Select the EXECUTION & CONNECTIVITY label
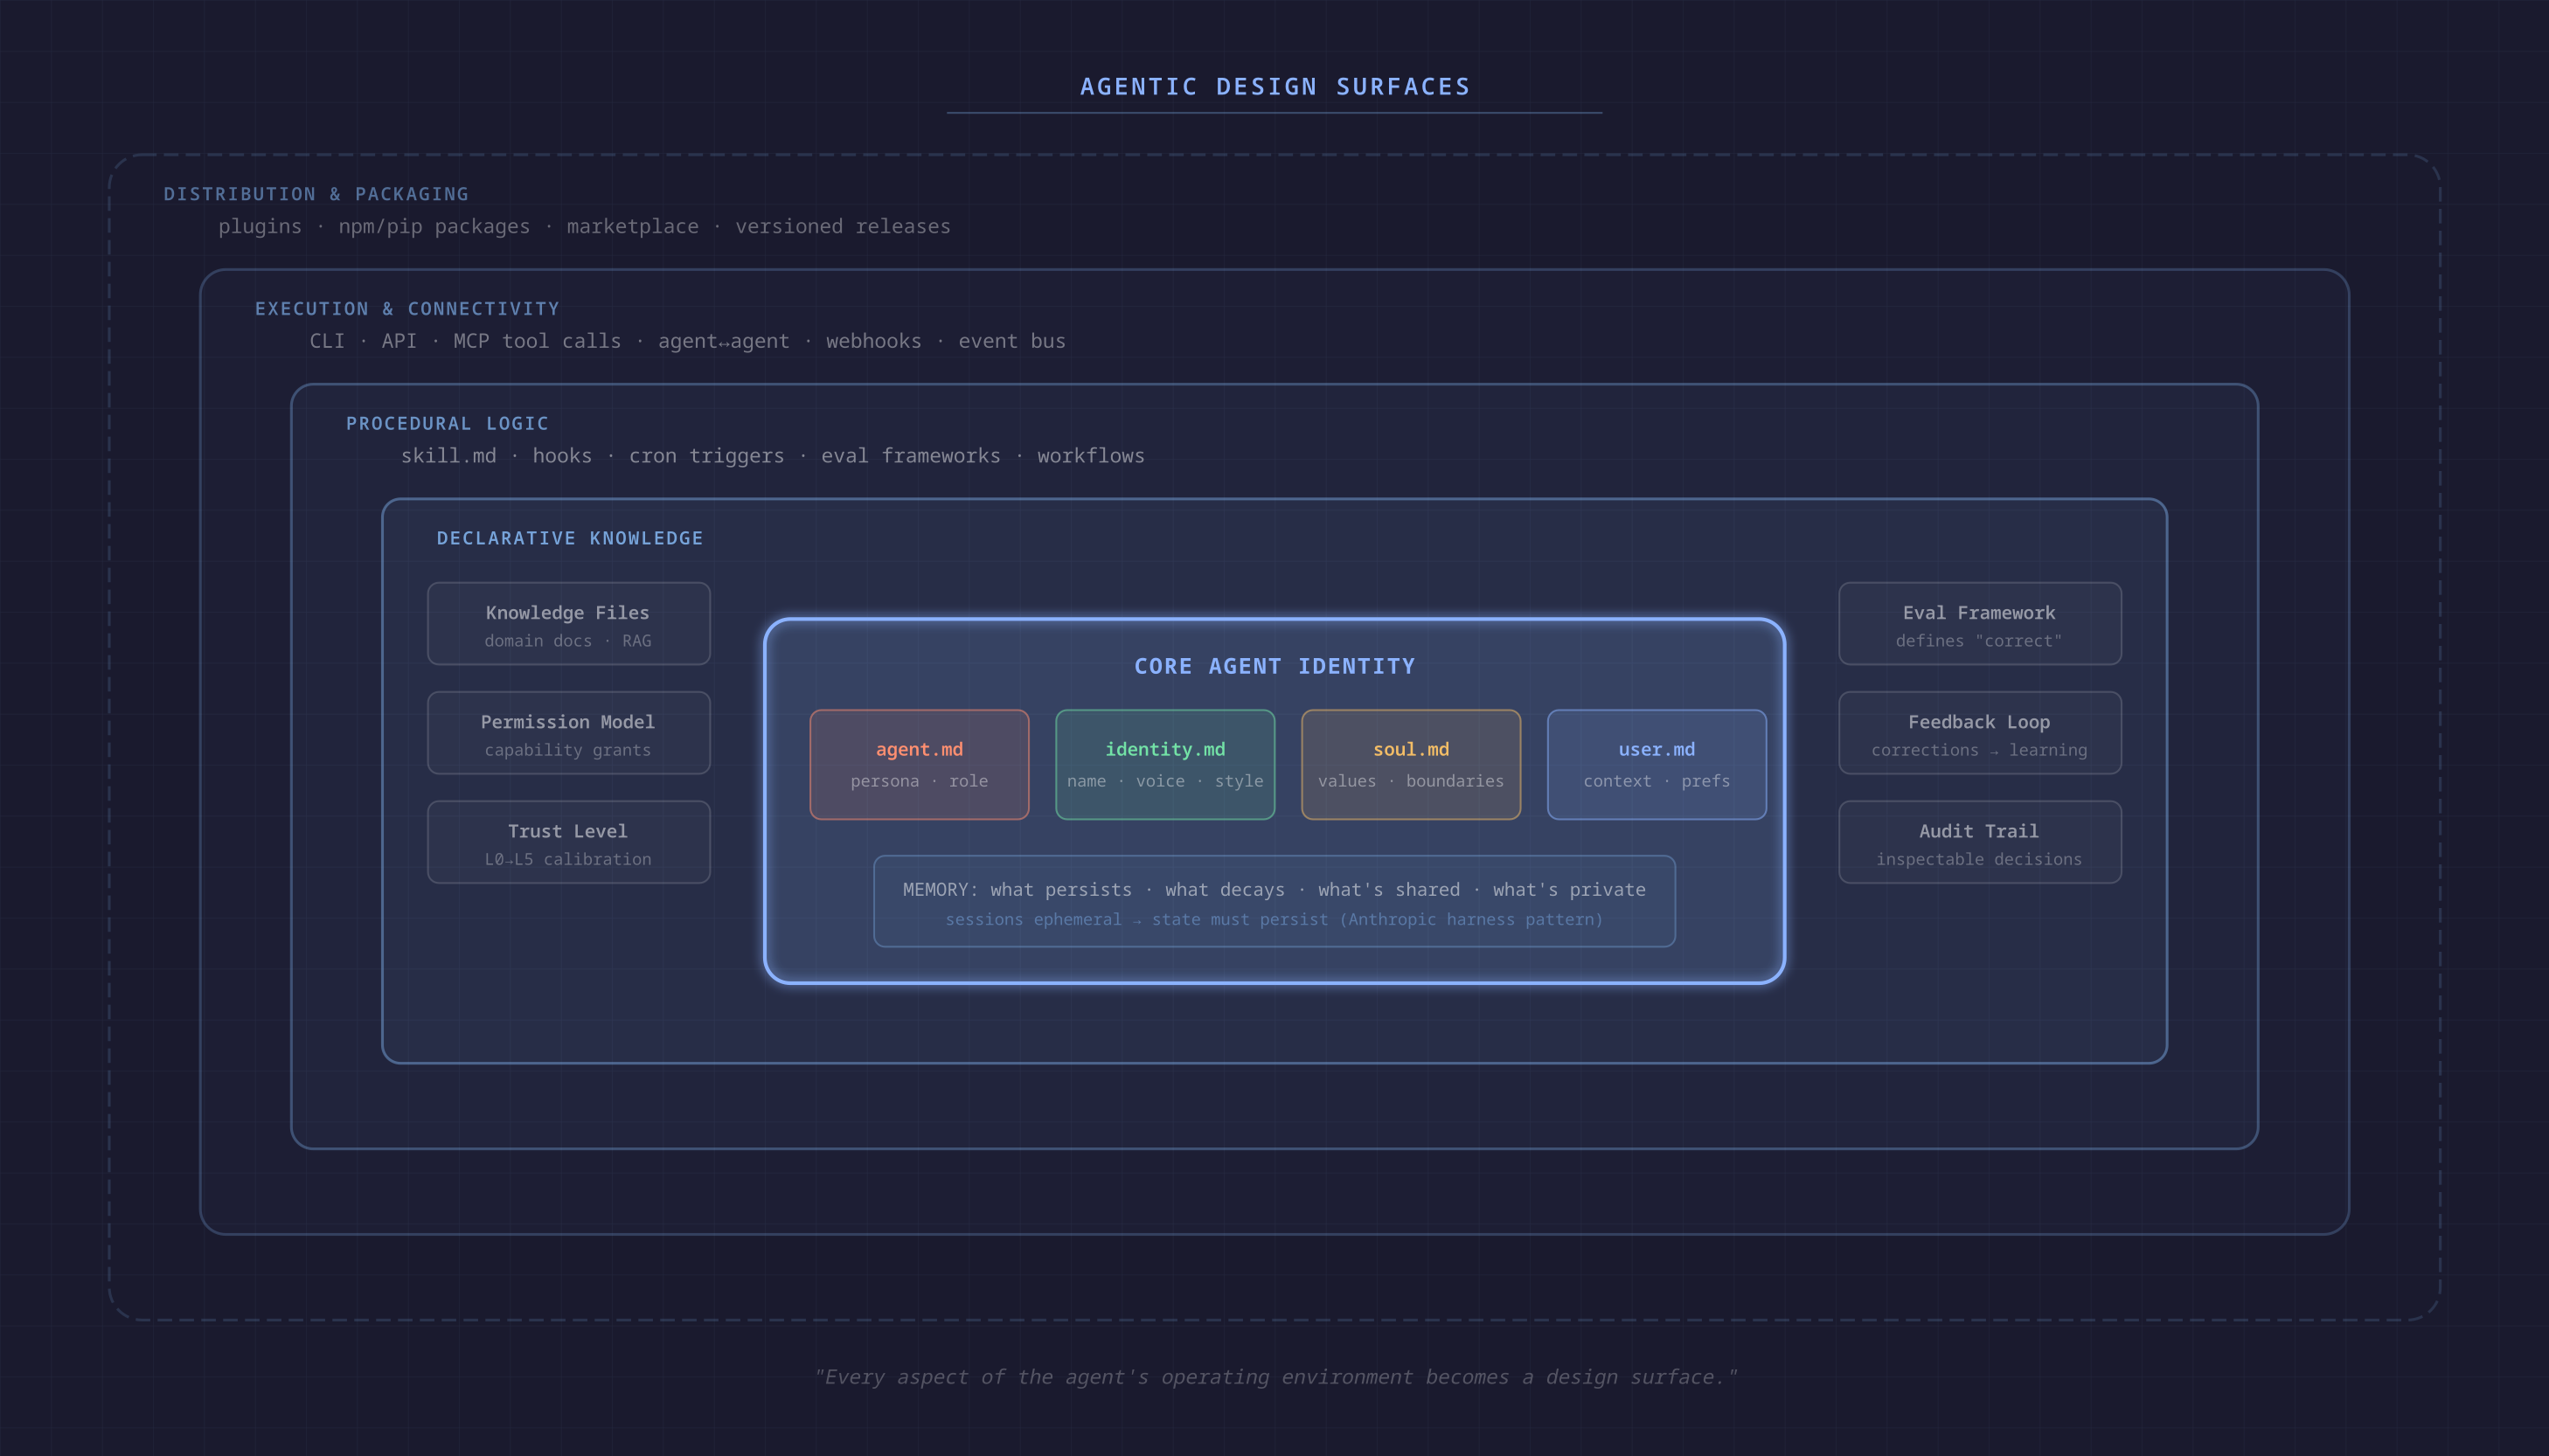 tap(407, 309)
